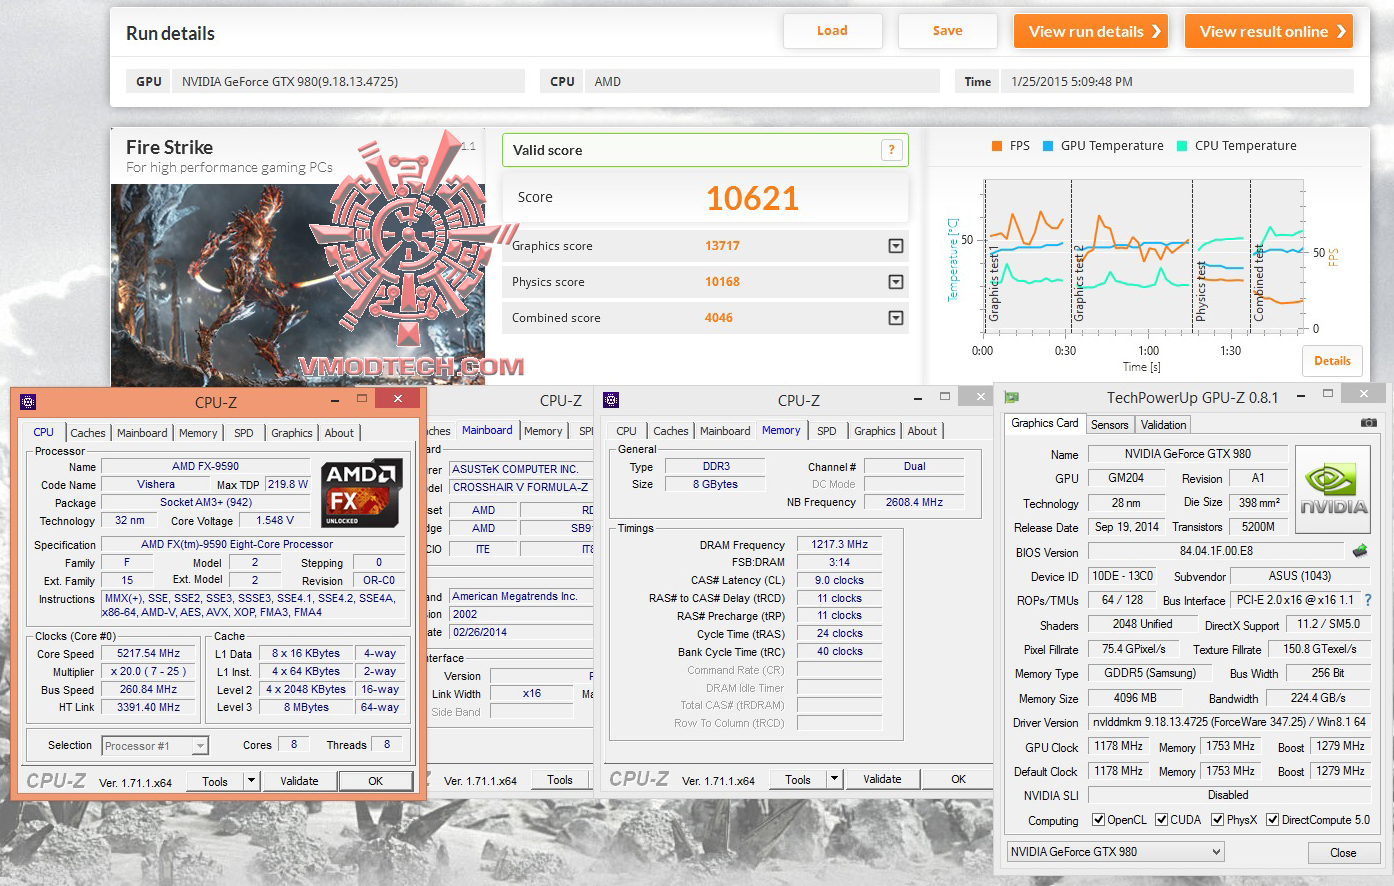Open the NVIDIA GeForce GTX 980 GPU selector
This screenshot has width=1394, height=886.
(x=1116, y=852)
